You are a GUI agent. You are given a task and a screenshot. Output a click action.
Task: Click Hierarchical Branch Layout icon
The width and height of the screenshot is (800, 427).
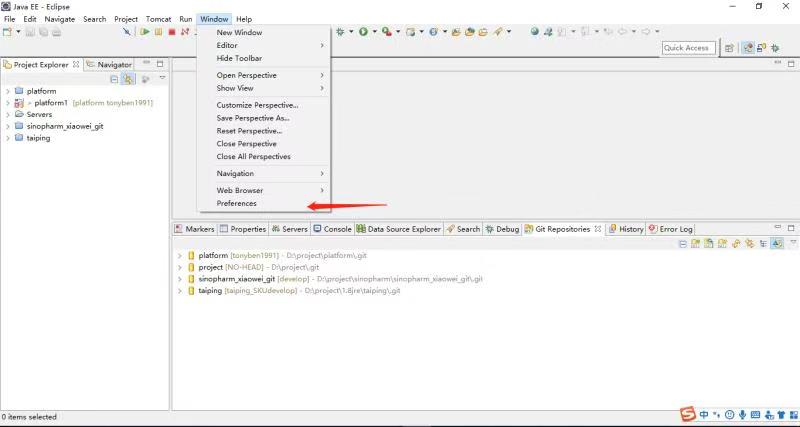(763, 244)
